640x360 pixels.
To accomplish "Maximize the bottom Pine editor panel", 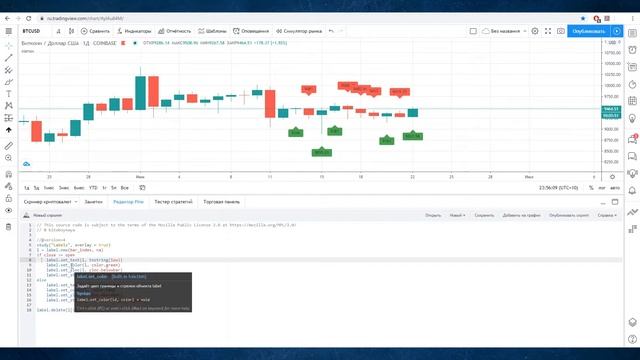I will click(615, 202).
